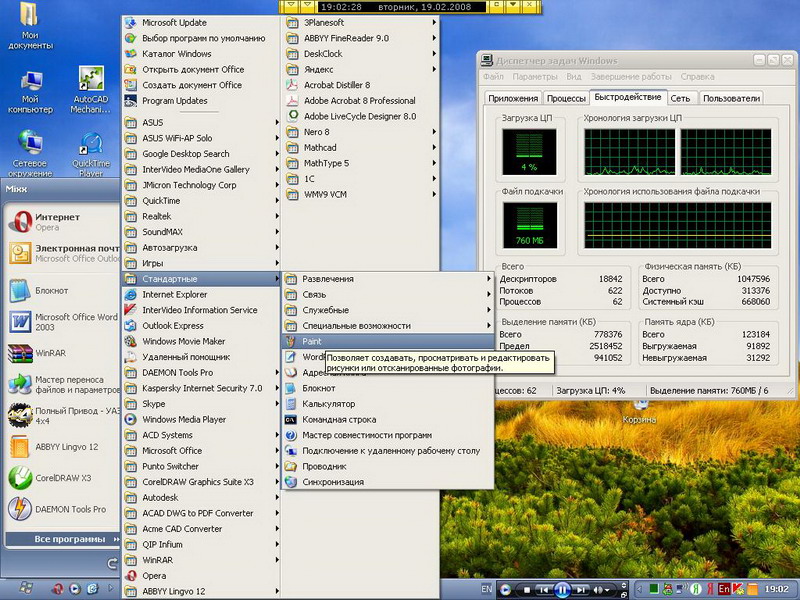This screenshot has width=800, height=600.
Task: Expand the Развлечения submenu
Action: coord(388,279)
